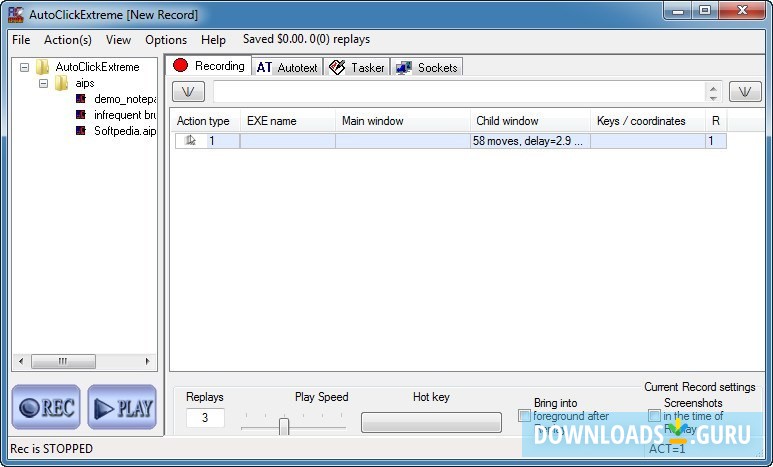
Task: Click the Softpedia.aip file icon
Action: 81,130
